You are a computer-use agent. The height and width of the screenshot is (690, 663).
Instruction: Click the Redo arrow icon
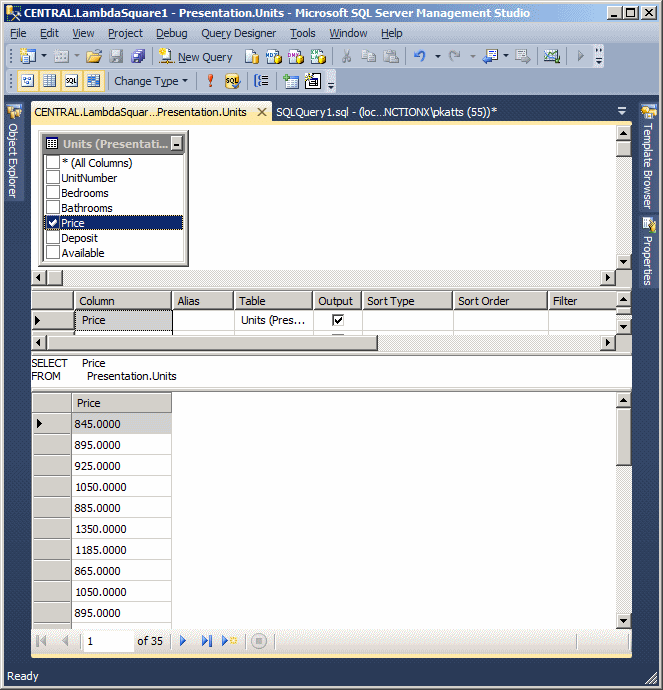[455, 56]
